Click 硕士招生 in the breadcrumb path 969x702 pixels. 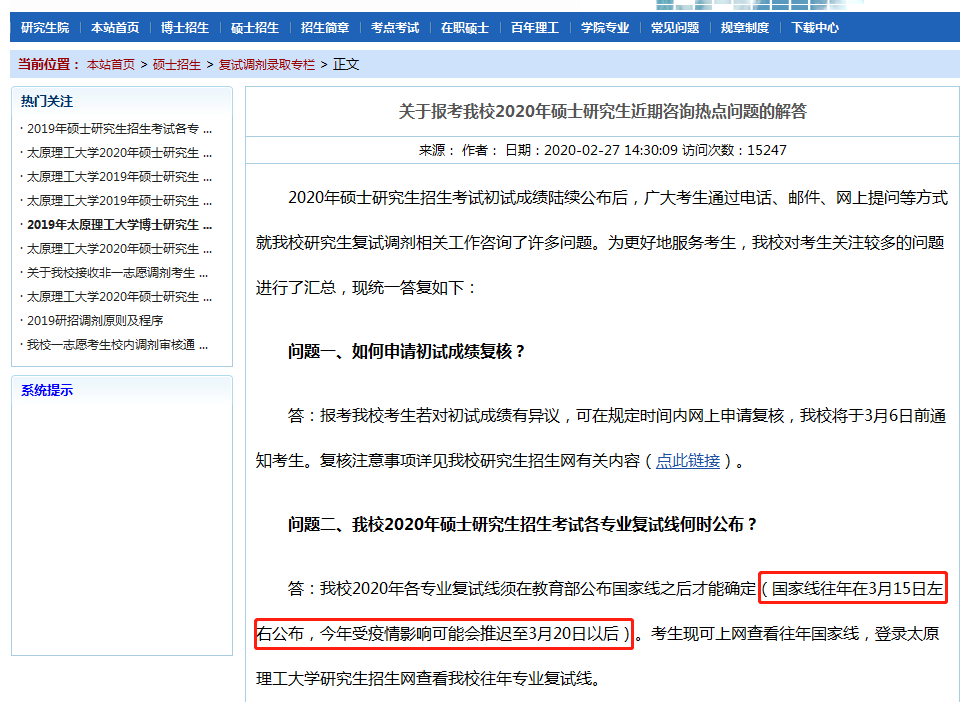(177, 65)
